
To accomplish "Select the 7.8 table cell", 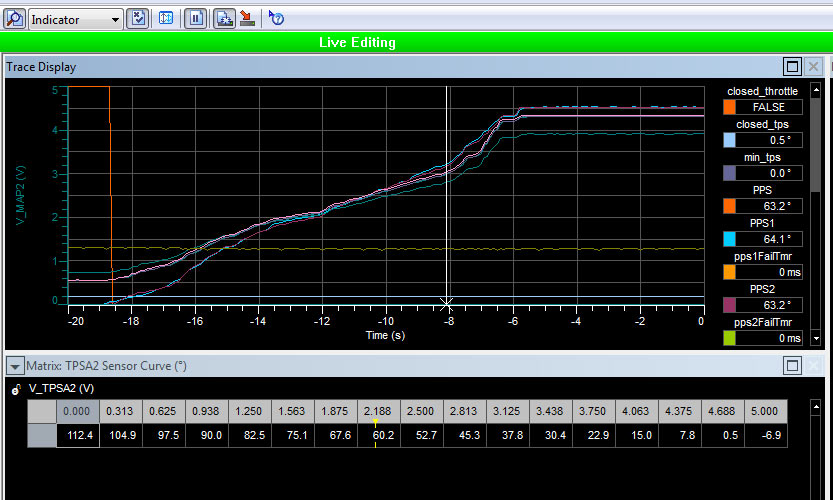I will point(681,435).
